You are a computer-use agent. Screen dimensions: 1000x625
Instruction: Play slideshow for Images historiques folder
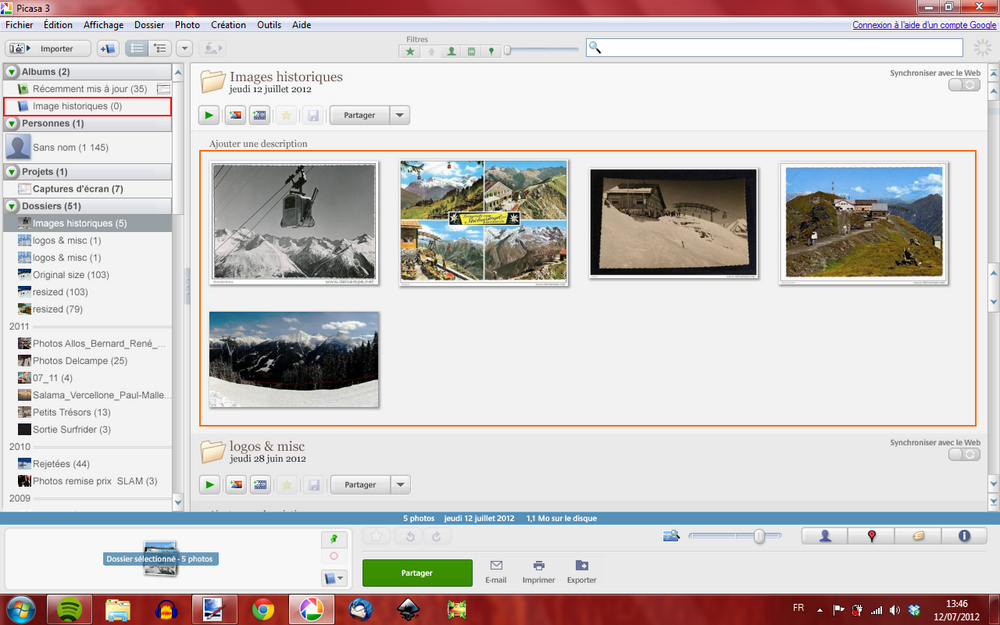point(209,115)
